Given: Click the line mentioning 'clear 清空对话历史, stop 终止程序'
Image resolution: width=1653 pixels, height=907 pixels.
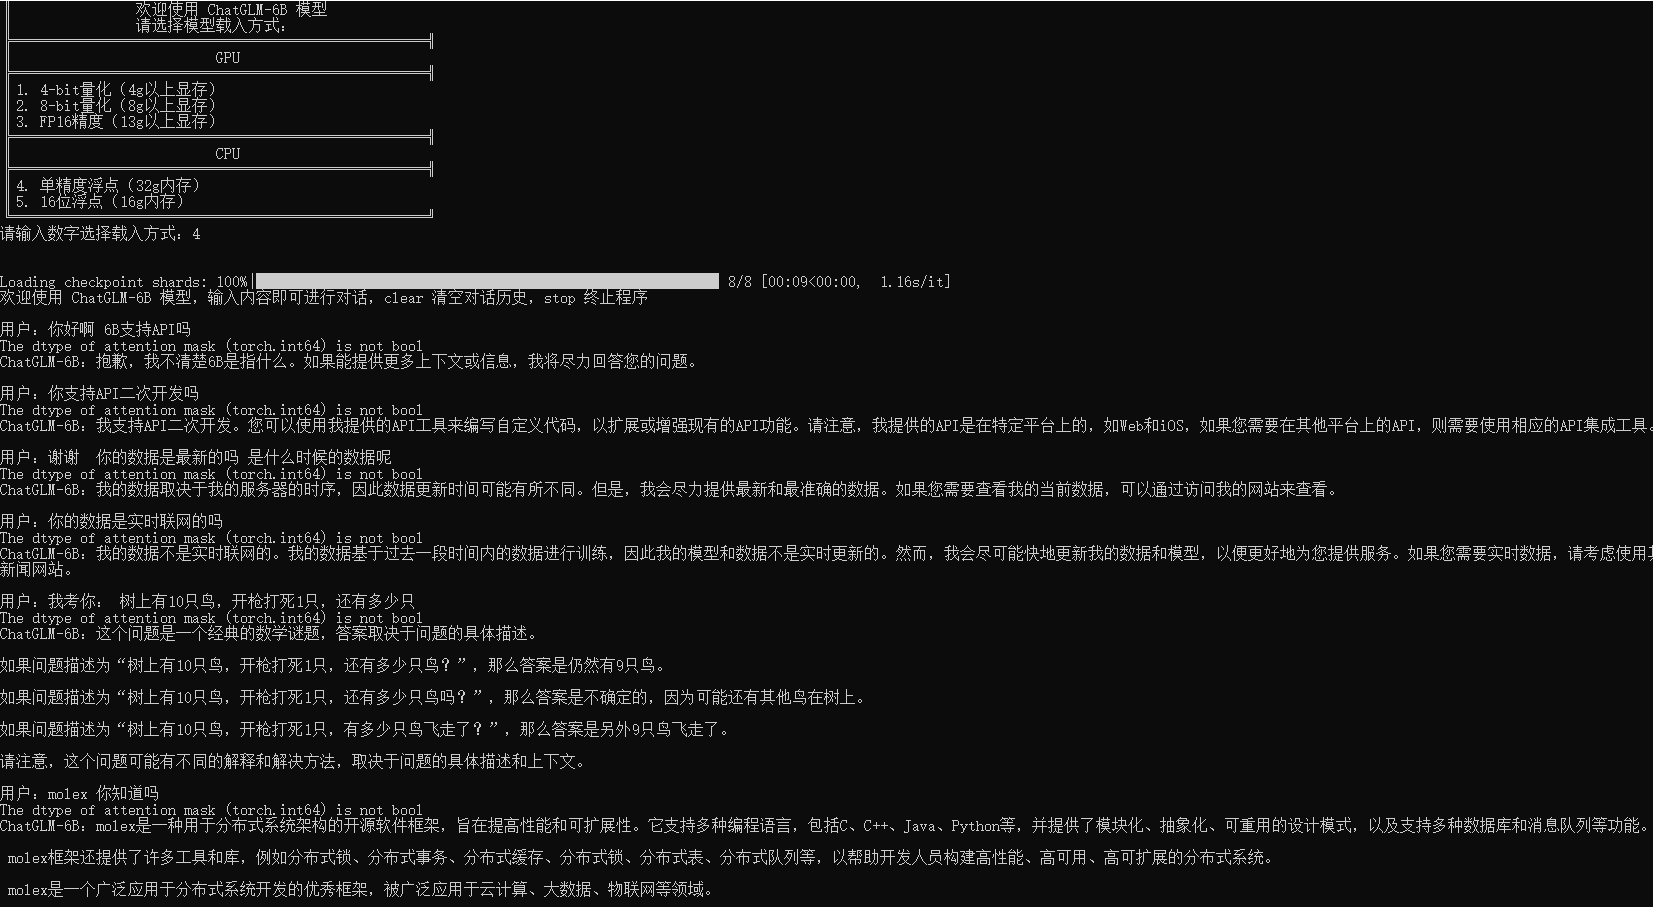Looking at the screenshot, I should point(324,298).
